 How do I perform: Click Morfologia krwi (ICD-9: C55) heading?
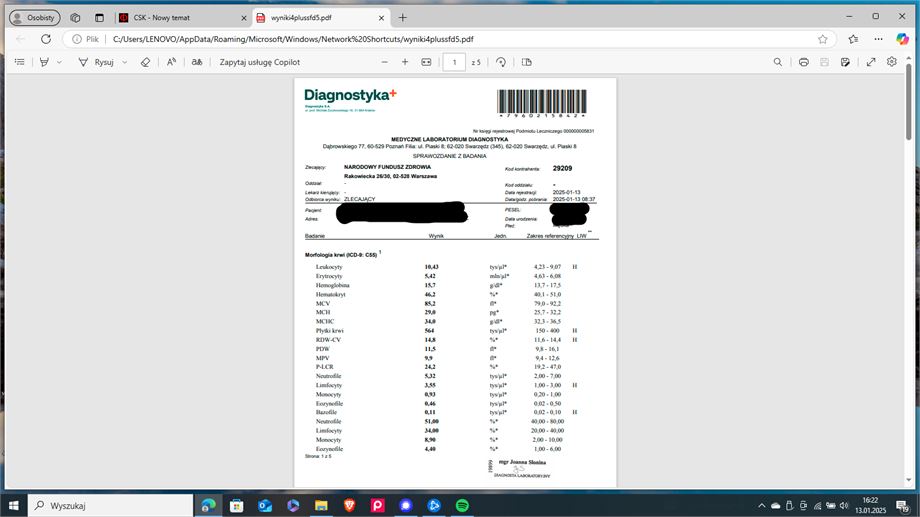(341, 255)
